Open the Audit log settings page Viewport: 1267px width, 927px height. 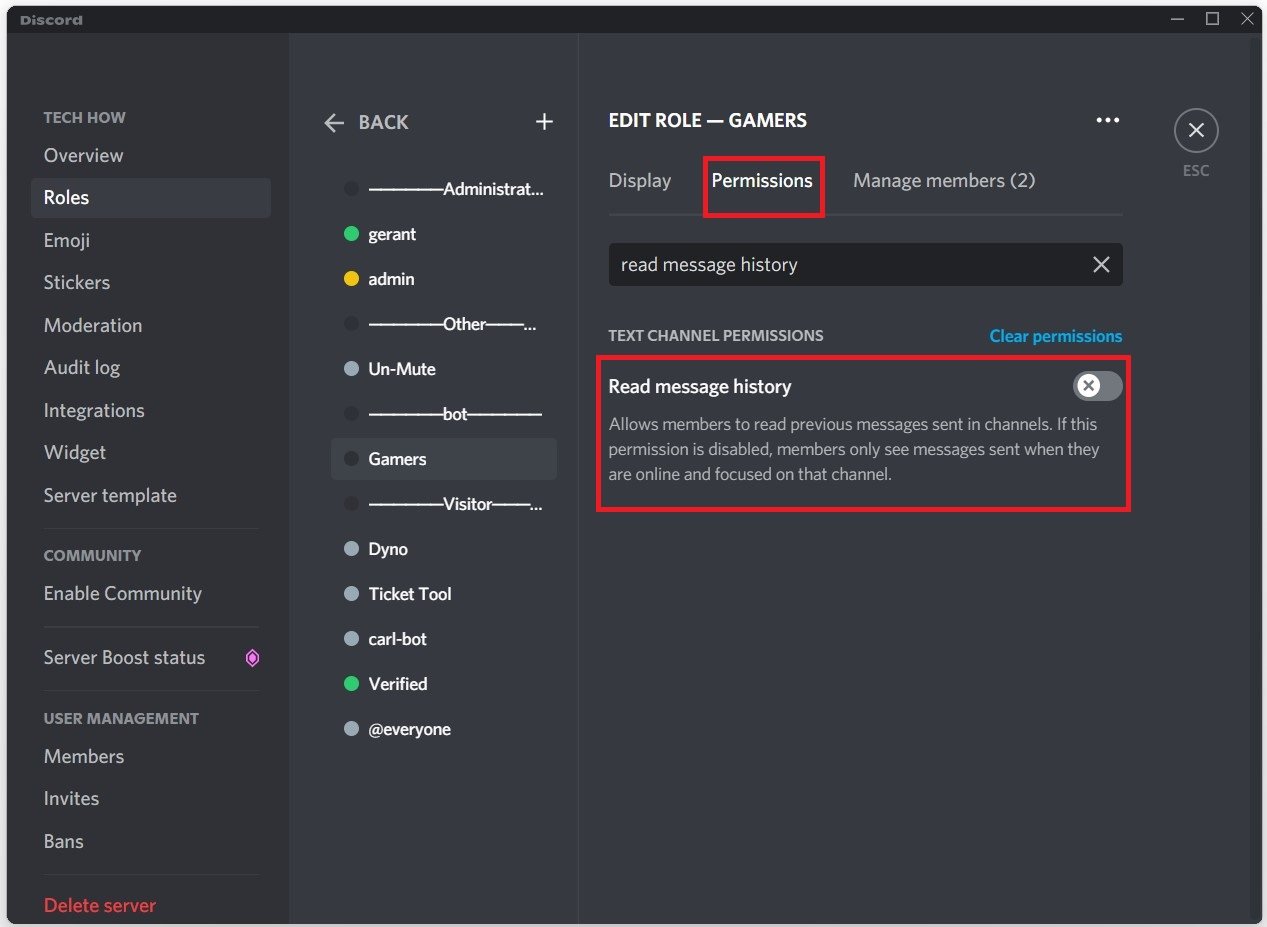82,368
